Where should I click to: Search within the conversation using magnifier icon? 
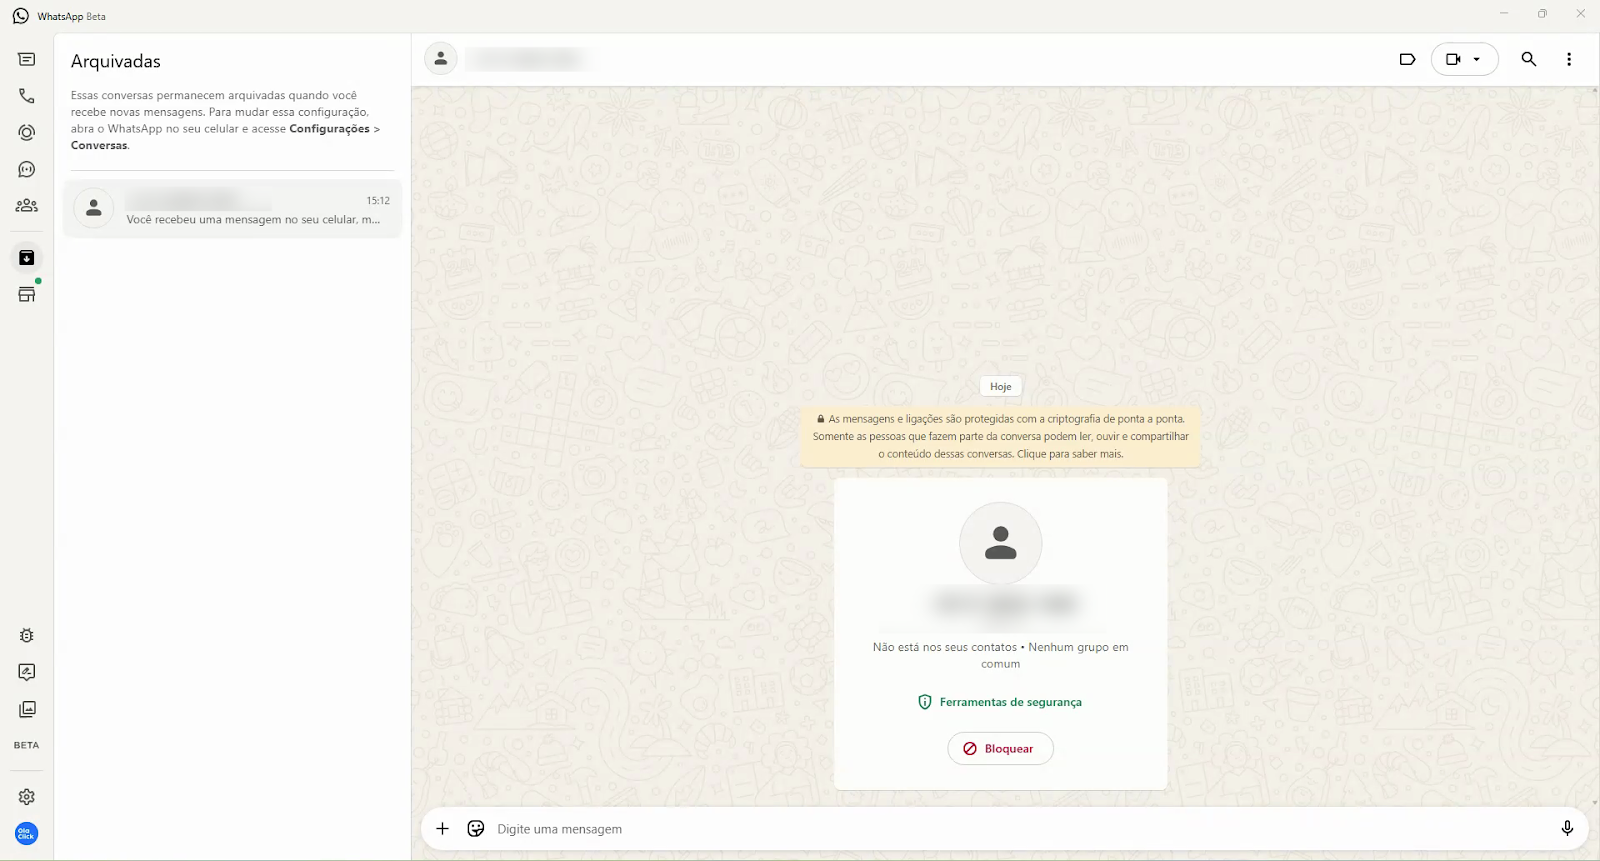[x=1529, y=59]
